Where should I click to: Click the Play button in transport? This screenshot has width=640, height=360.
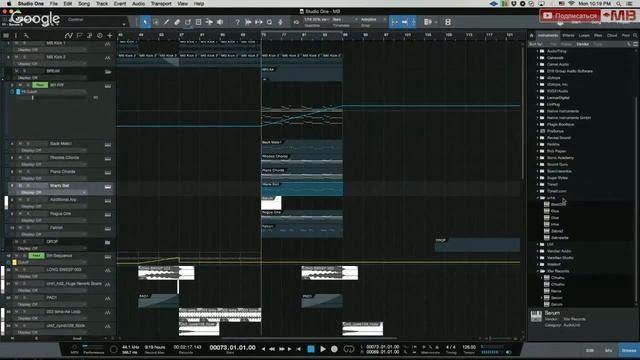pos(323,349)
